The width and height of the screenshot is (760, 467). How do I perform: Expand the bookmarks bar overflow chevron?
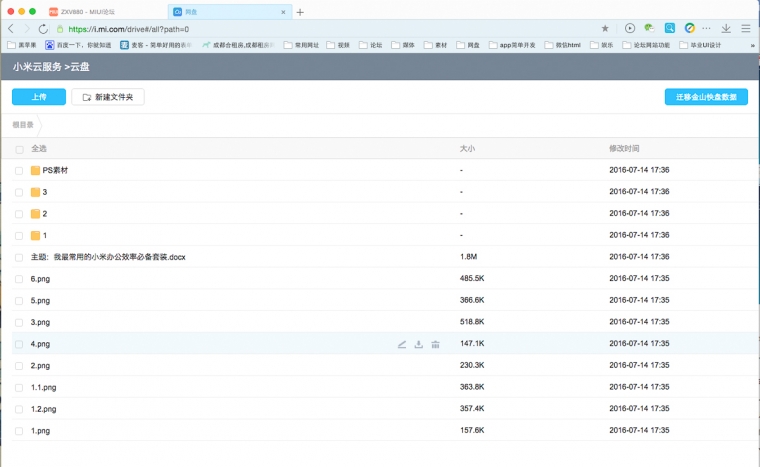point(752,45)
